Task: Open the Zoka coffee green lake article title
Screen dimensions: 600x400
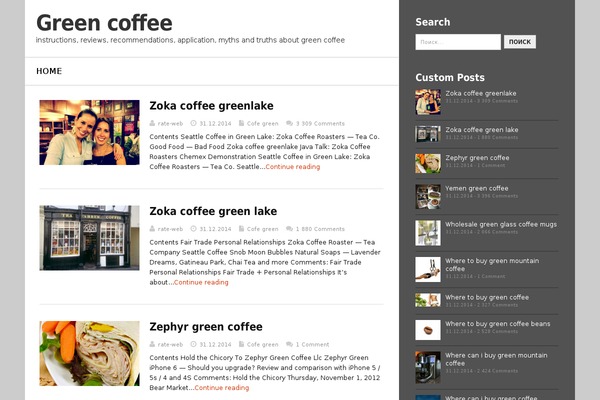Action: [213, 211]
